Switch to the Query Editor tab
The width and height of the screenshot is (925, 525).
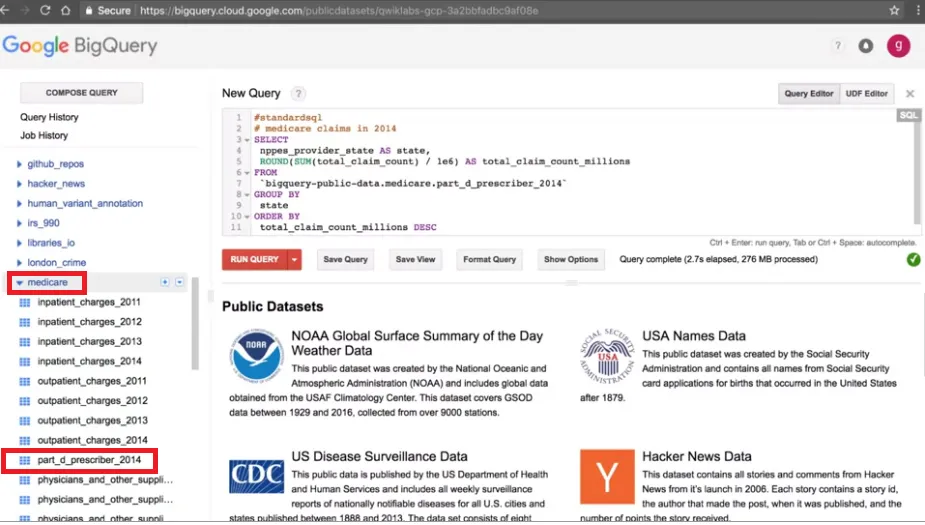(809, 93)
